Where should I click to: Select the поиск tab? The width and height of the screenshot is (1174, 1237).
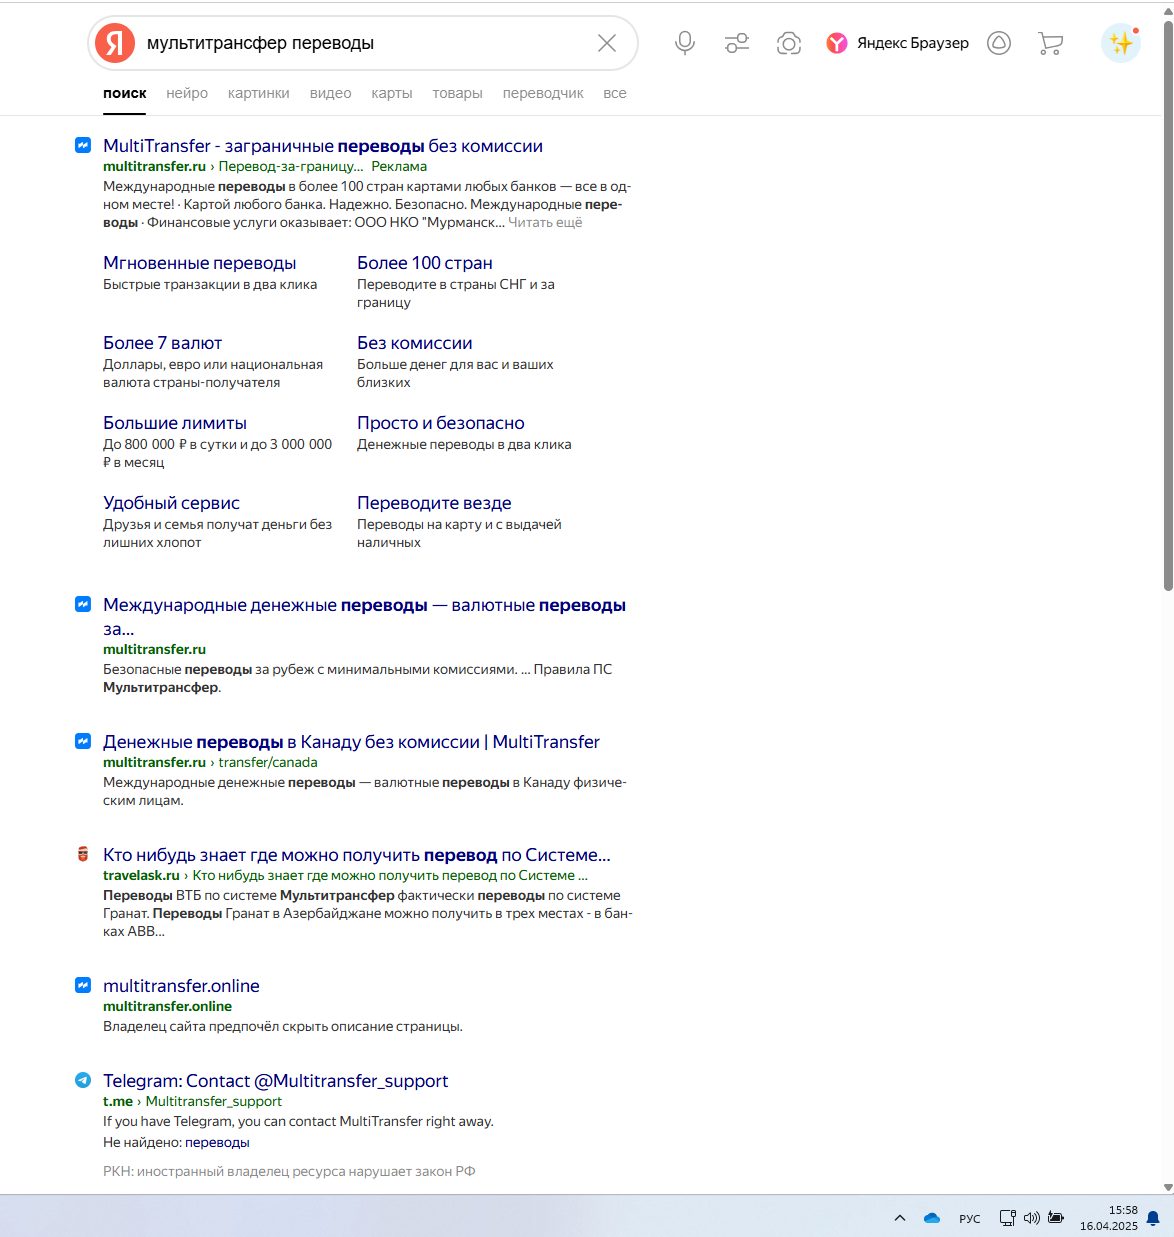click(x=125, y=93)
